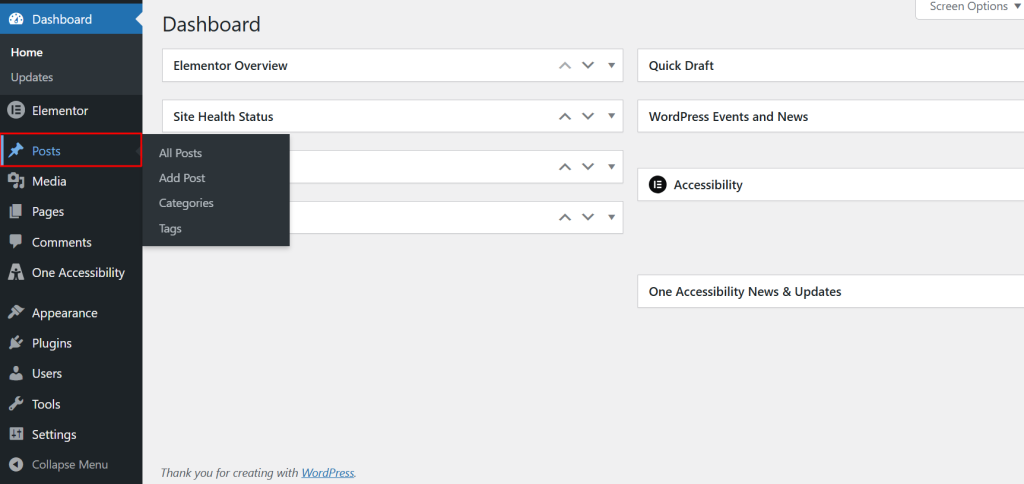Click the Appearance paintbrush icon
Screen dimensions: 1024x484
pos(16,313)
